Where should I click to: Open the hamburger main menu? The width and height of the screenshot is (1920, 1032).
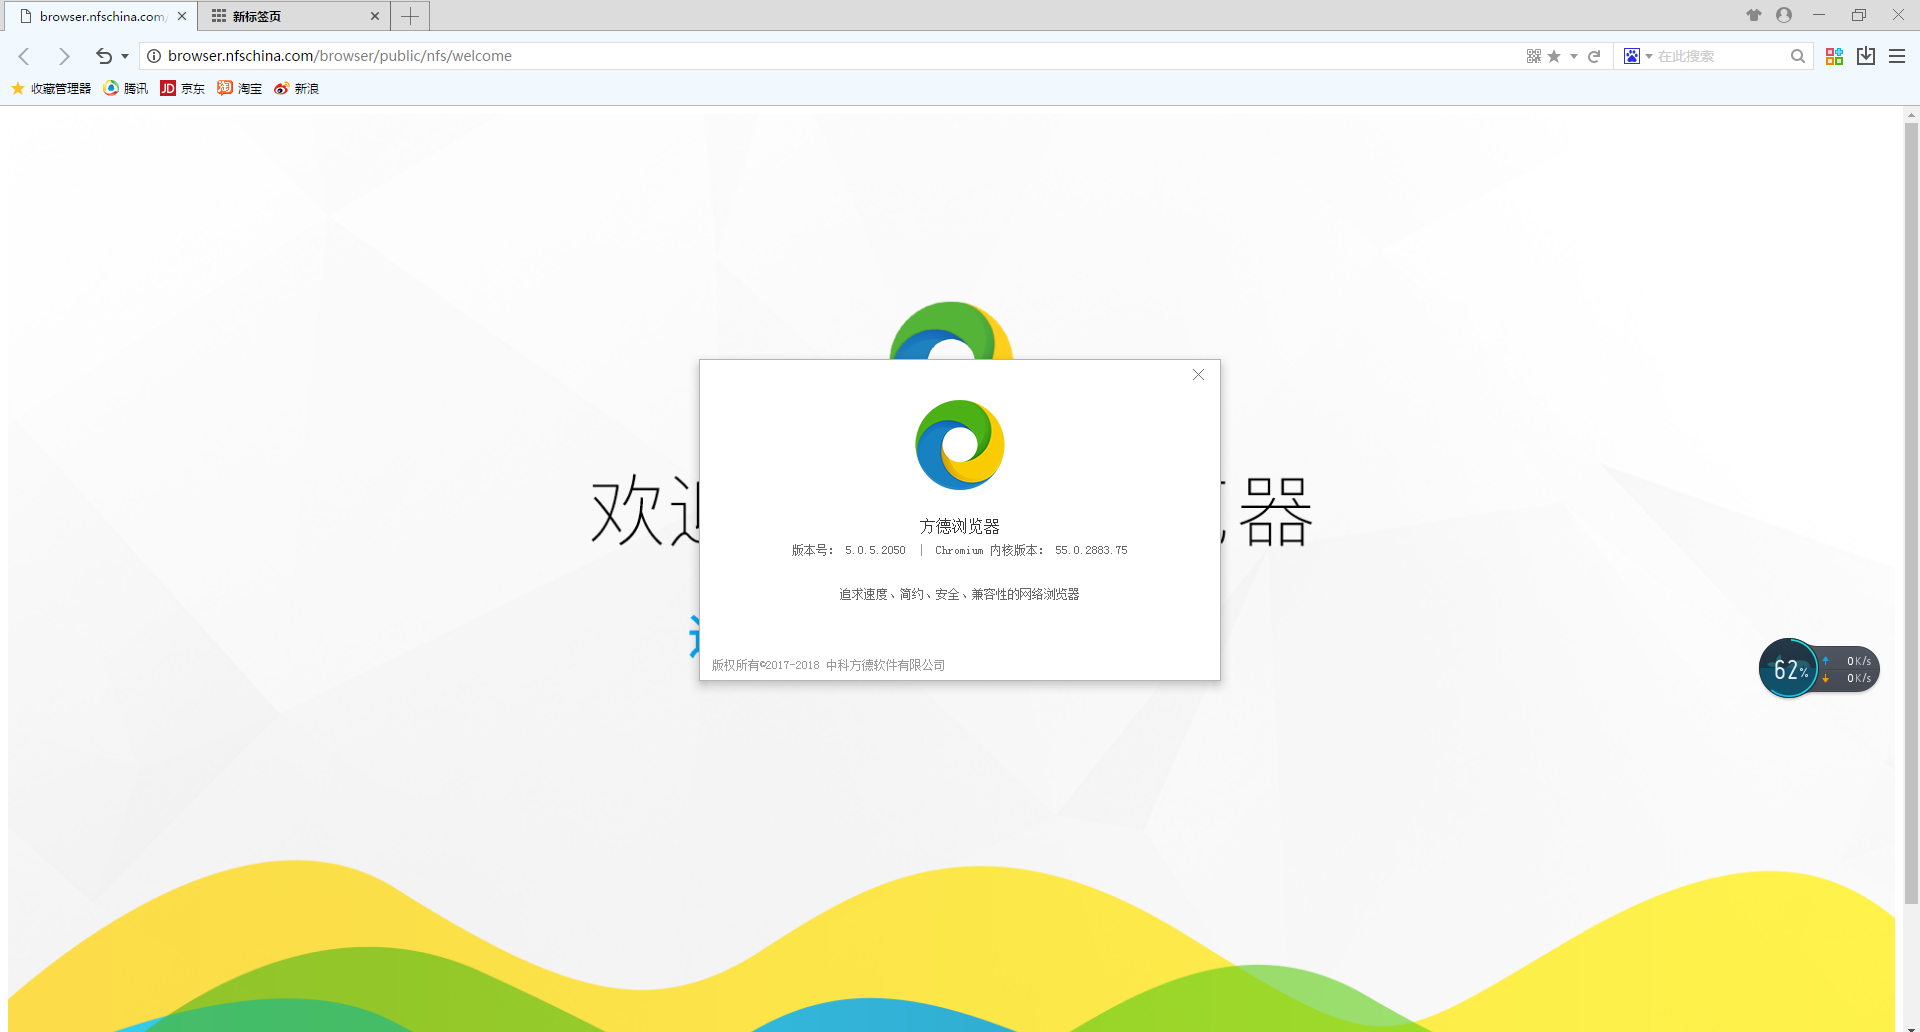[1897, 56]
